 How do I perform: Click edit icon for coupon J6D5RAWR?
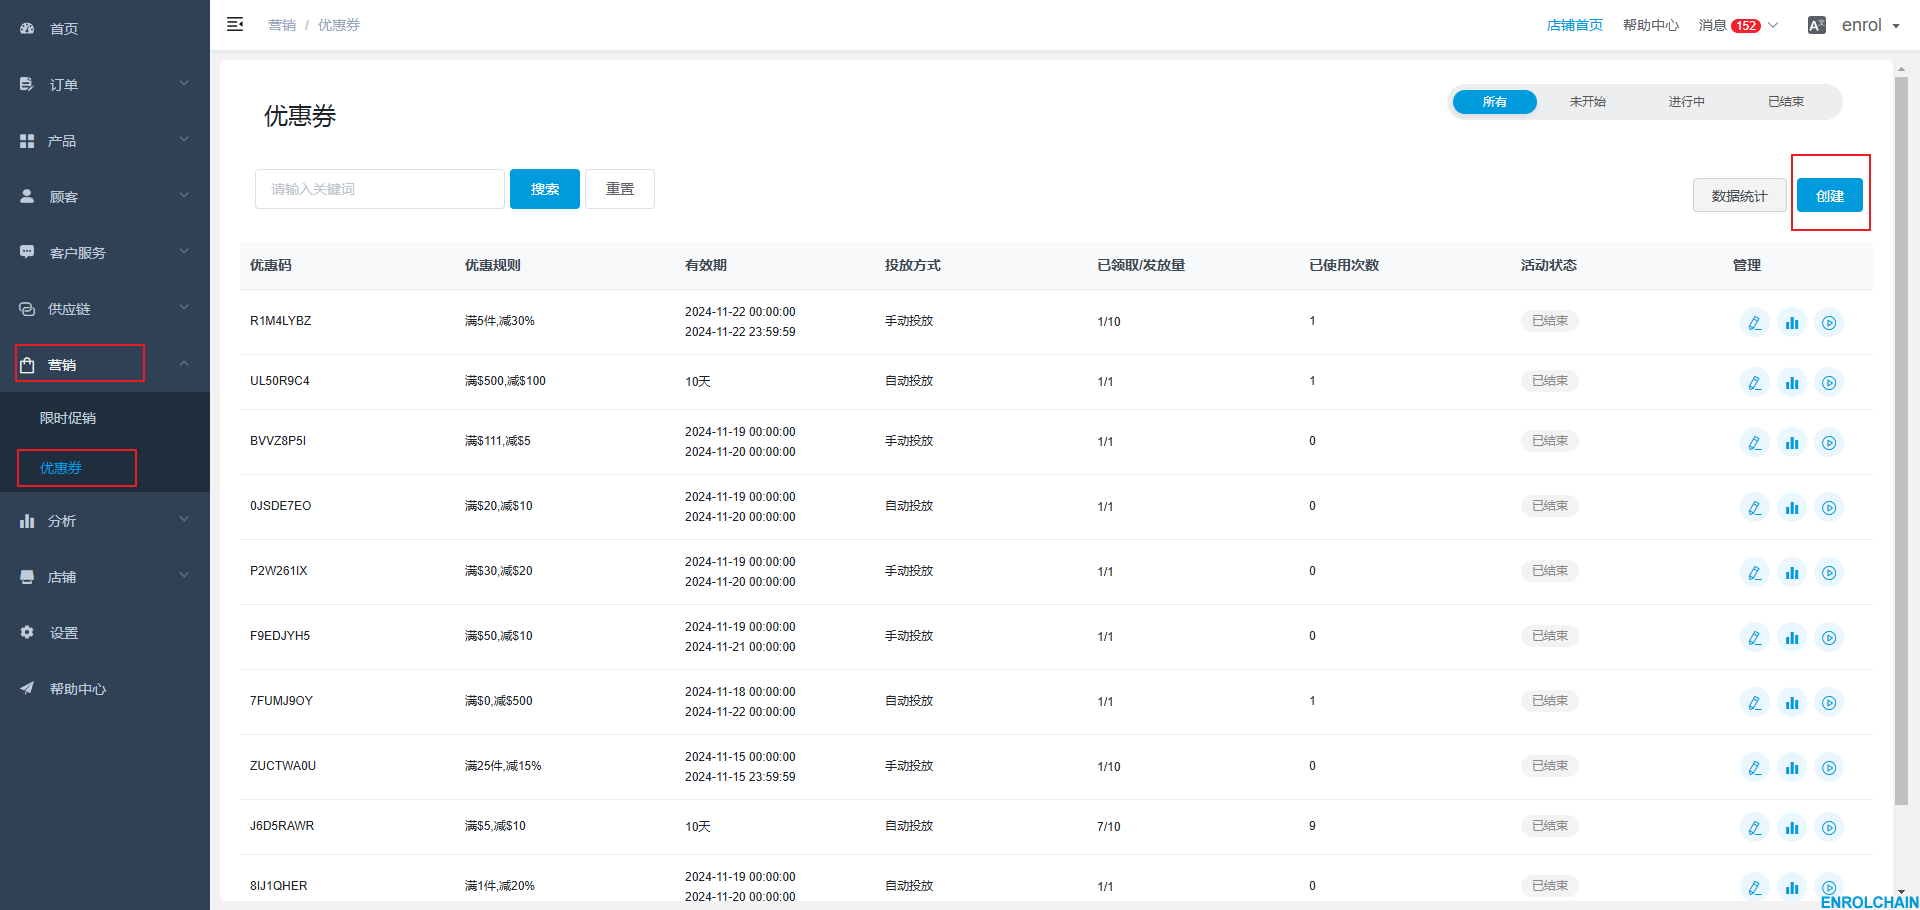1755,827
